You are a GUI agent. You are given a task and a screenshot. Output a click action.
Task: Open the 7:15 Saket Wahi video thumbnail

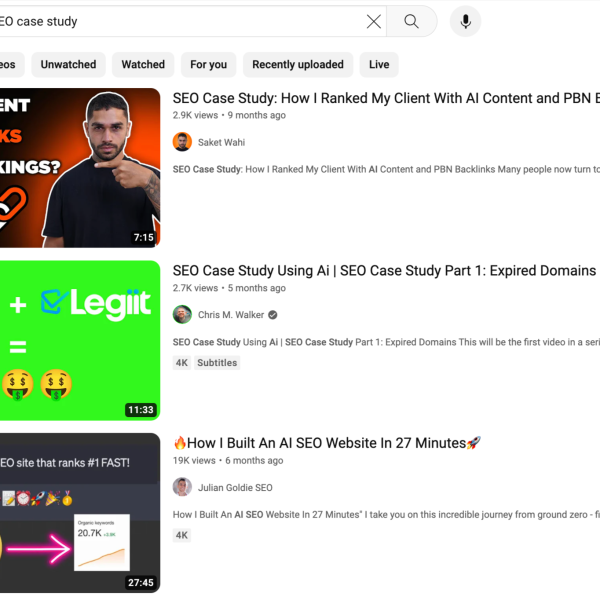point(80,168)
